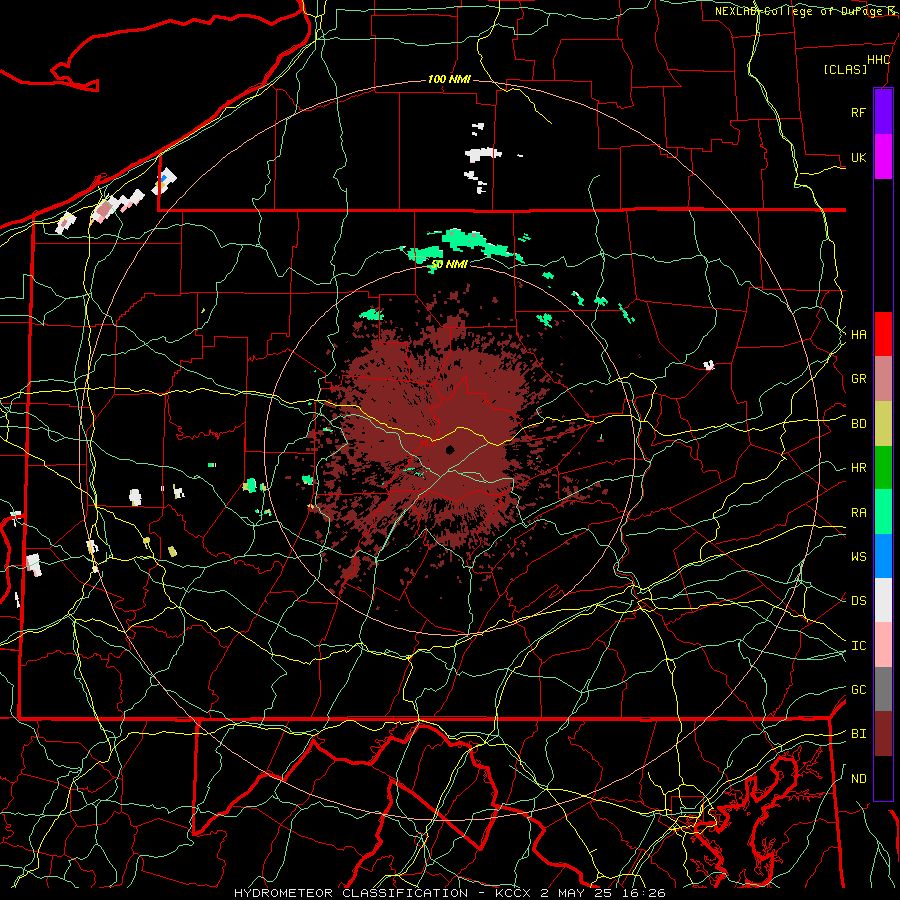This screenshot has height=900, width=900.
Task: Click the RF legend label
Action: pyautogui.click(x=858, y=112)
